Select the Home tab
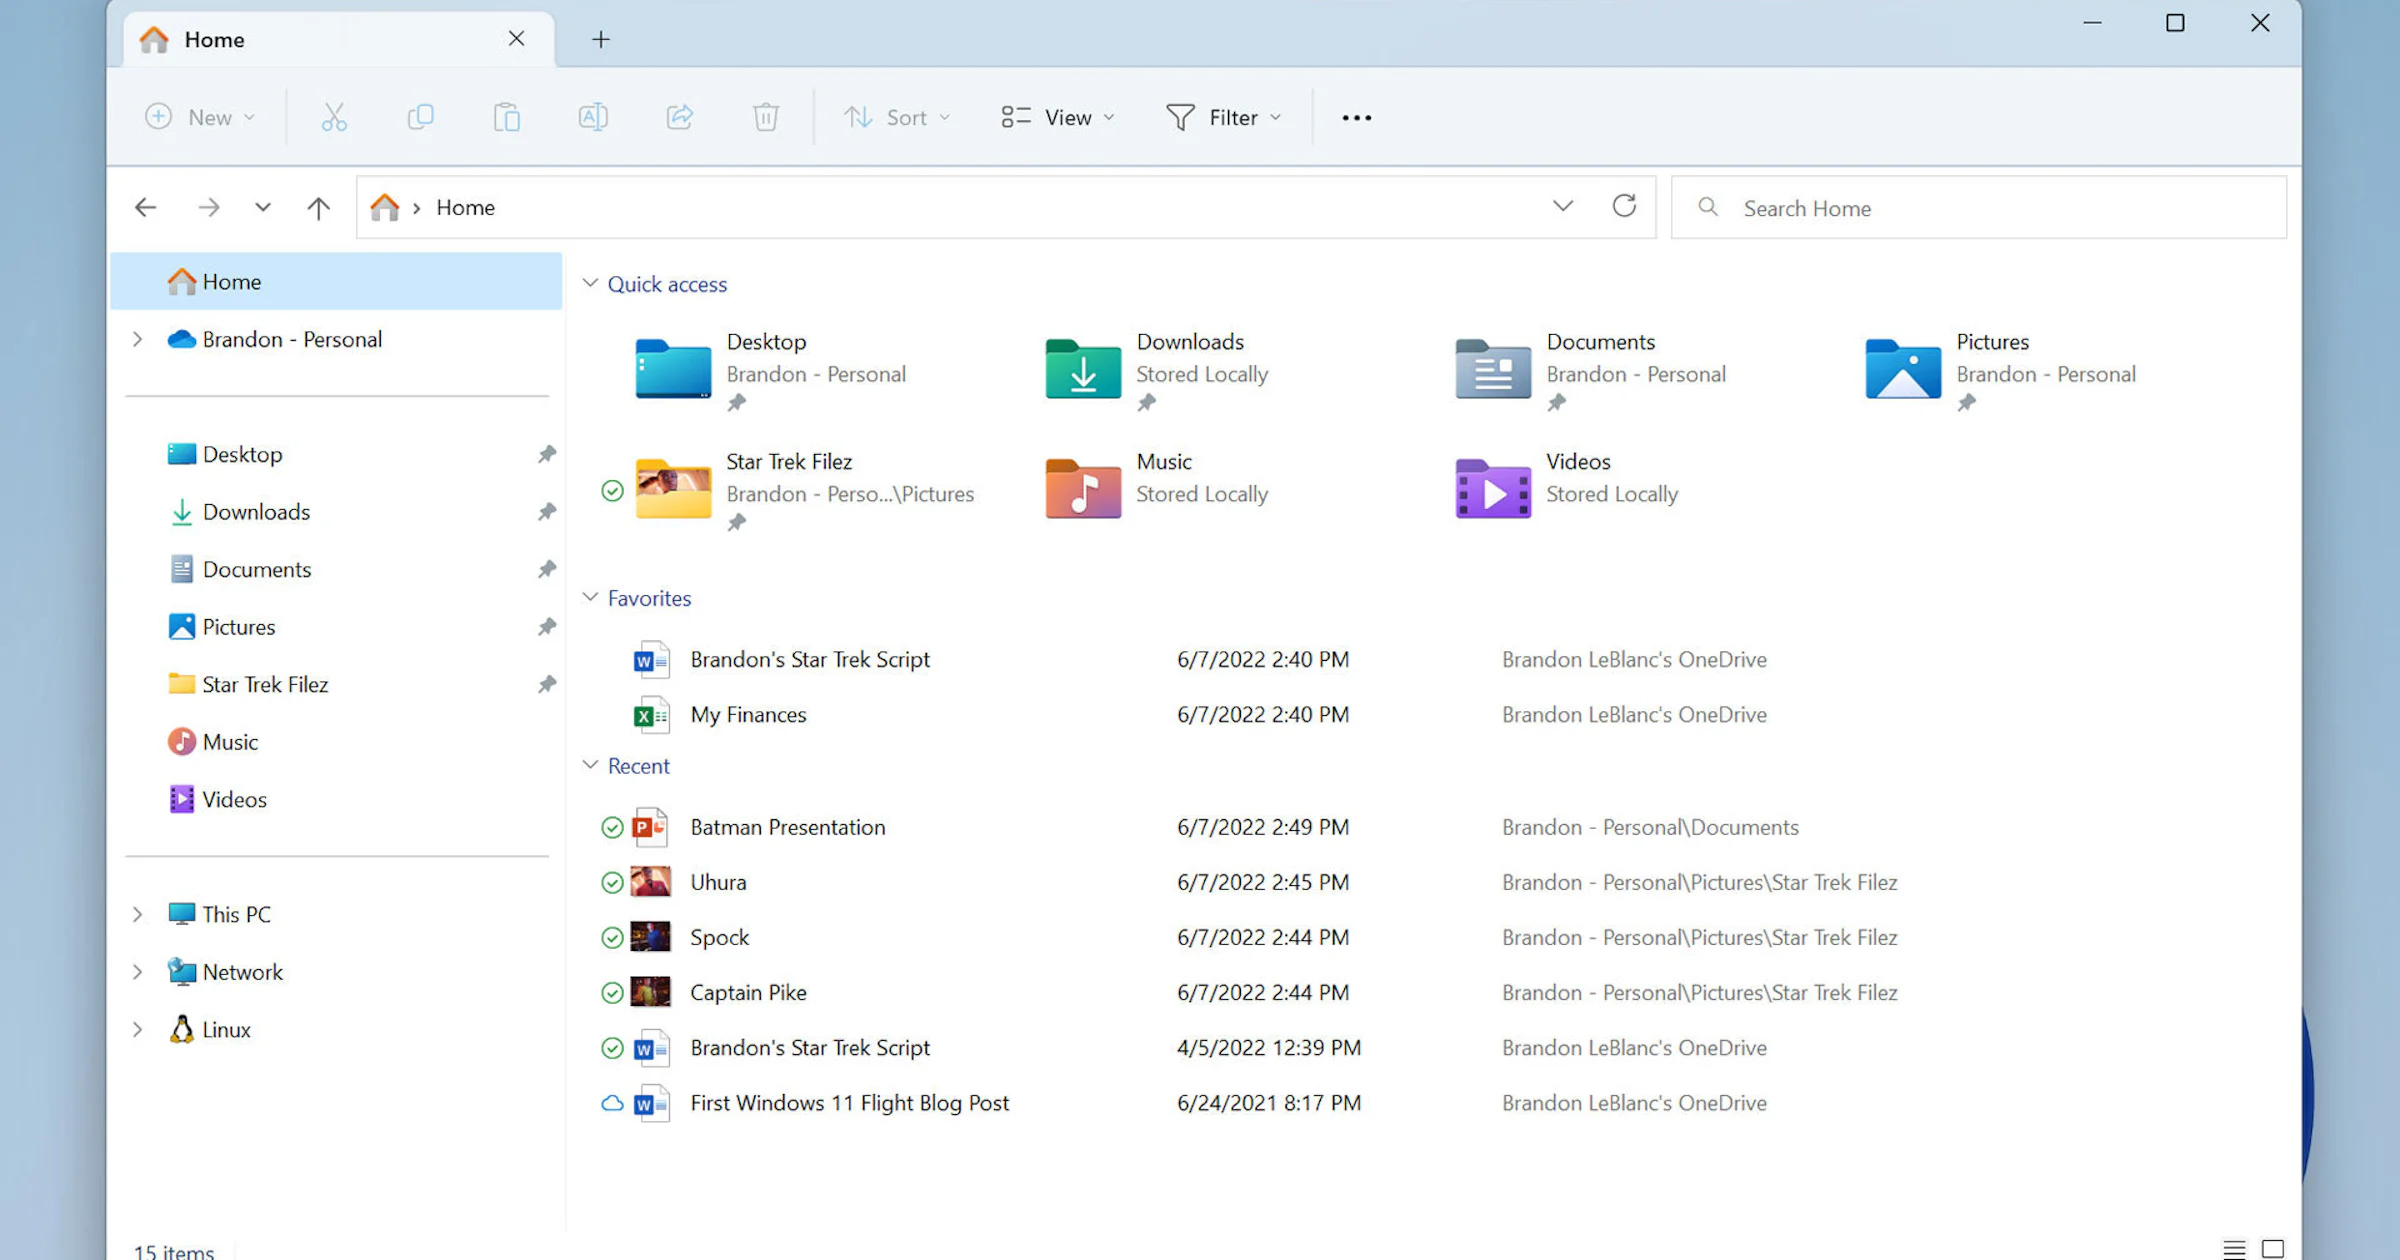This screenshot has width=2400, height=1260. tap(340, 39)
